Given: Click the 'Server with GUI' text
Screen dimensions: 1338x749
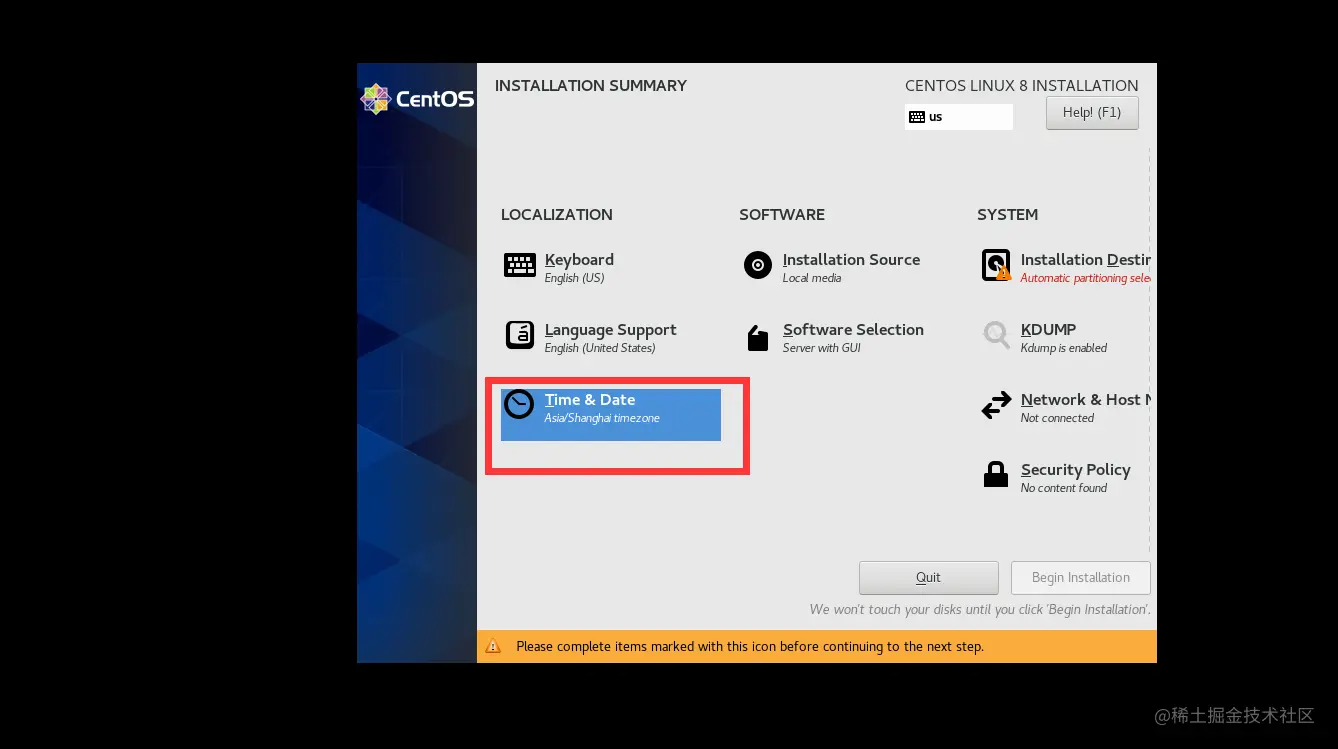Looking at the screenshot, I should pos(822,348).
